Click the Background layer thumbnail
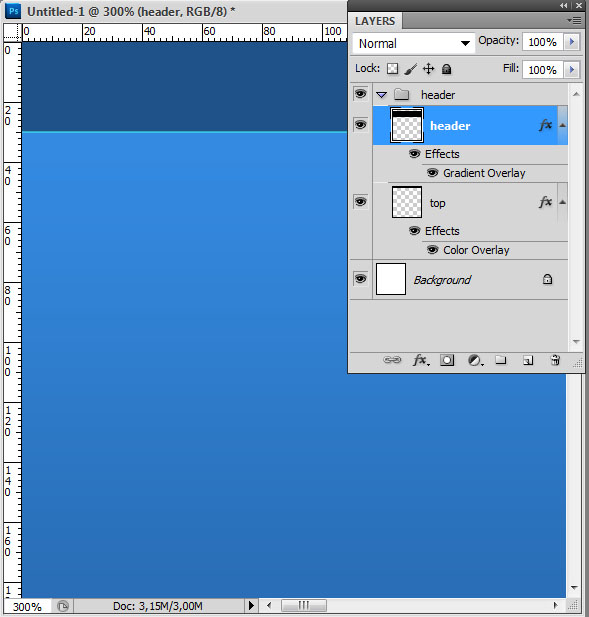This screenshot has width=589, height=617. (391, 279)
